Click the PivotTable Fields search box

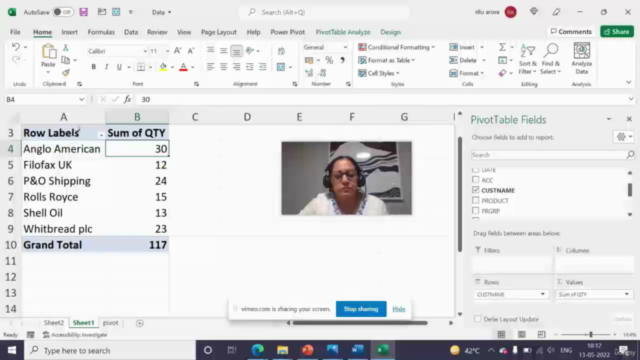click(x=552, y=155)
